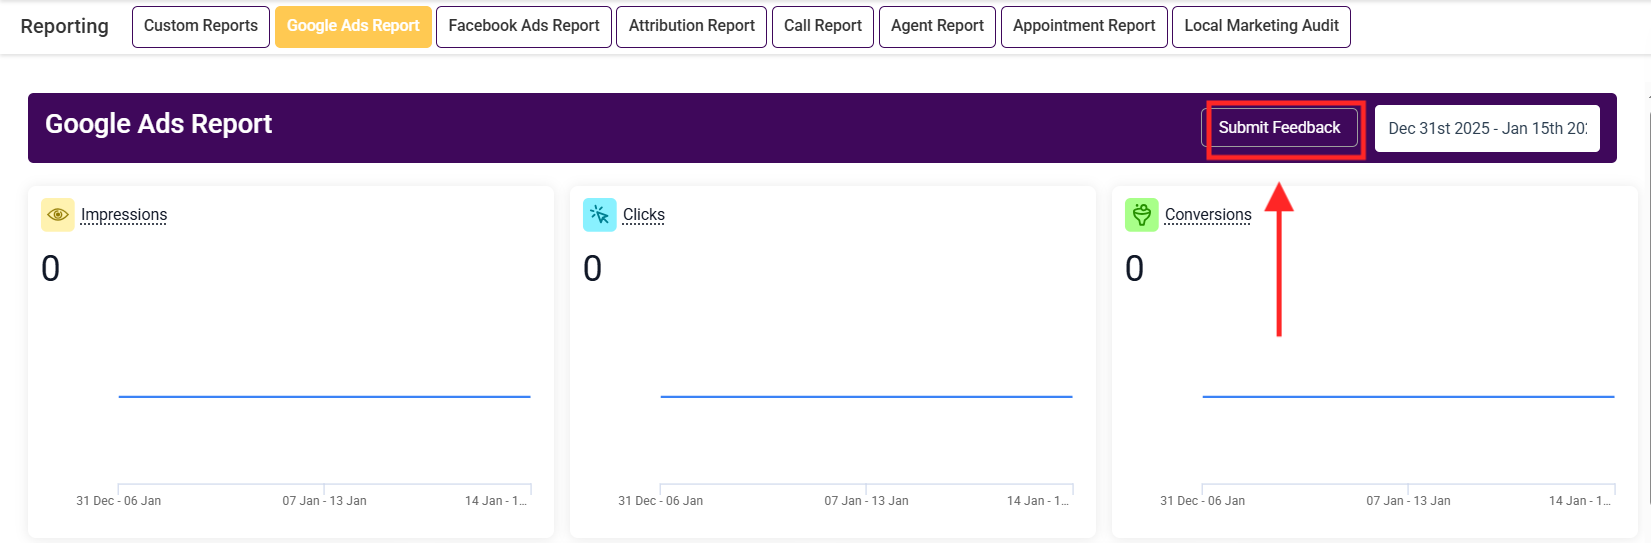Viewport: 1651px width, 543px height.
Task: Click the Conversions chart blue line
Action: tap(1409, 397)
